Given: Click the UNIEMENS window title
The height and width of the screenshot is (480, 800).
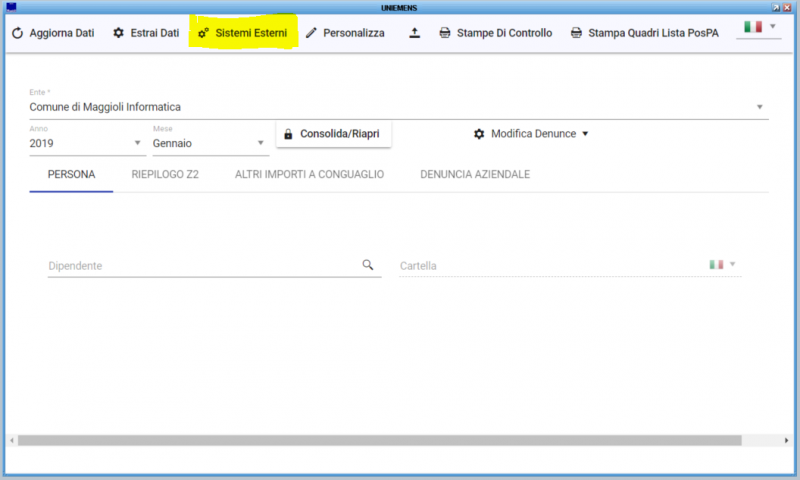Looking at the screenshot, I should (x=399, y=8).
